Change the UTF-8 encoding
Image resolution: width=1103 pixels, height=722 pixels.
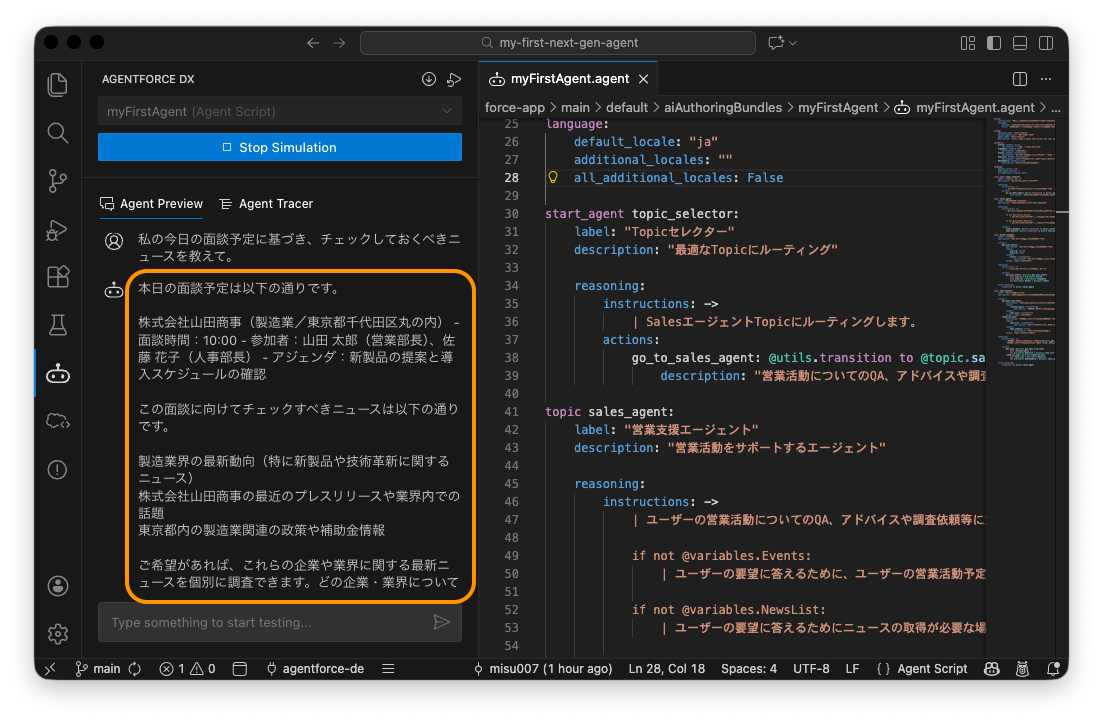click(811, 669)
